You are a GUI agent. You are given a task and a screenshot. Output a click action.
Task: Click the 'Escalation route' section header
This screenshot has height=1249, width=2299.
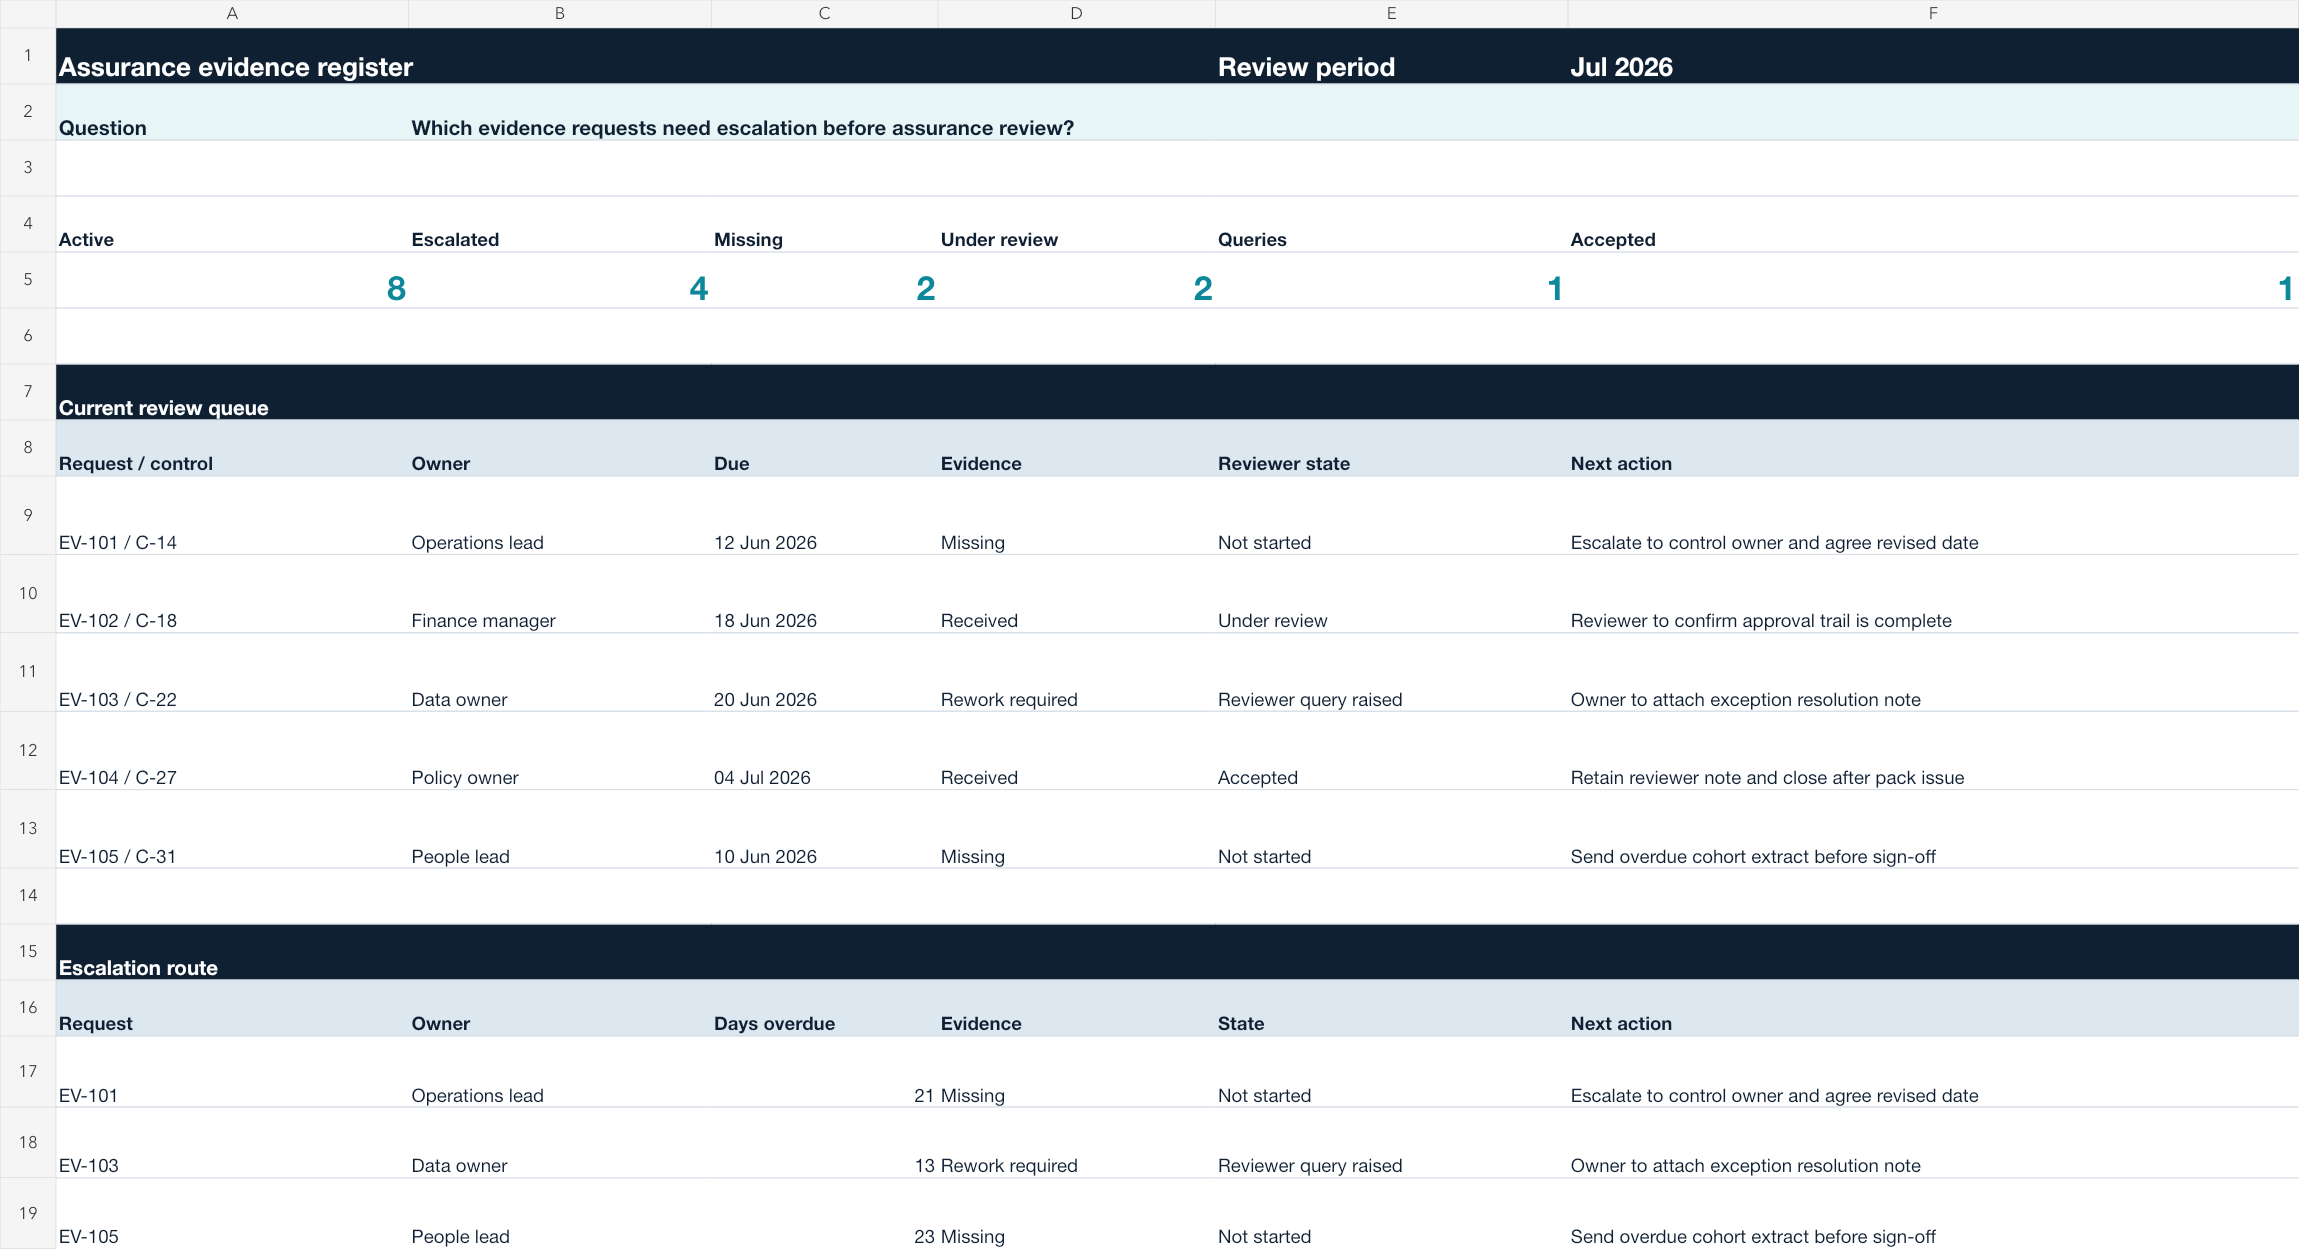click(232, 952)
